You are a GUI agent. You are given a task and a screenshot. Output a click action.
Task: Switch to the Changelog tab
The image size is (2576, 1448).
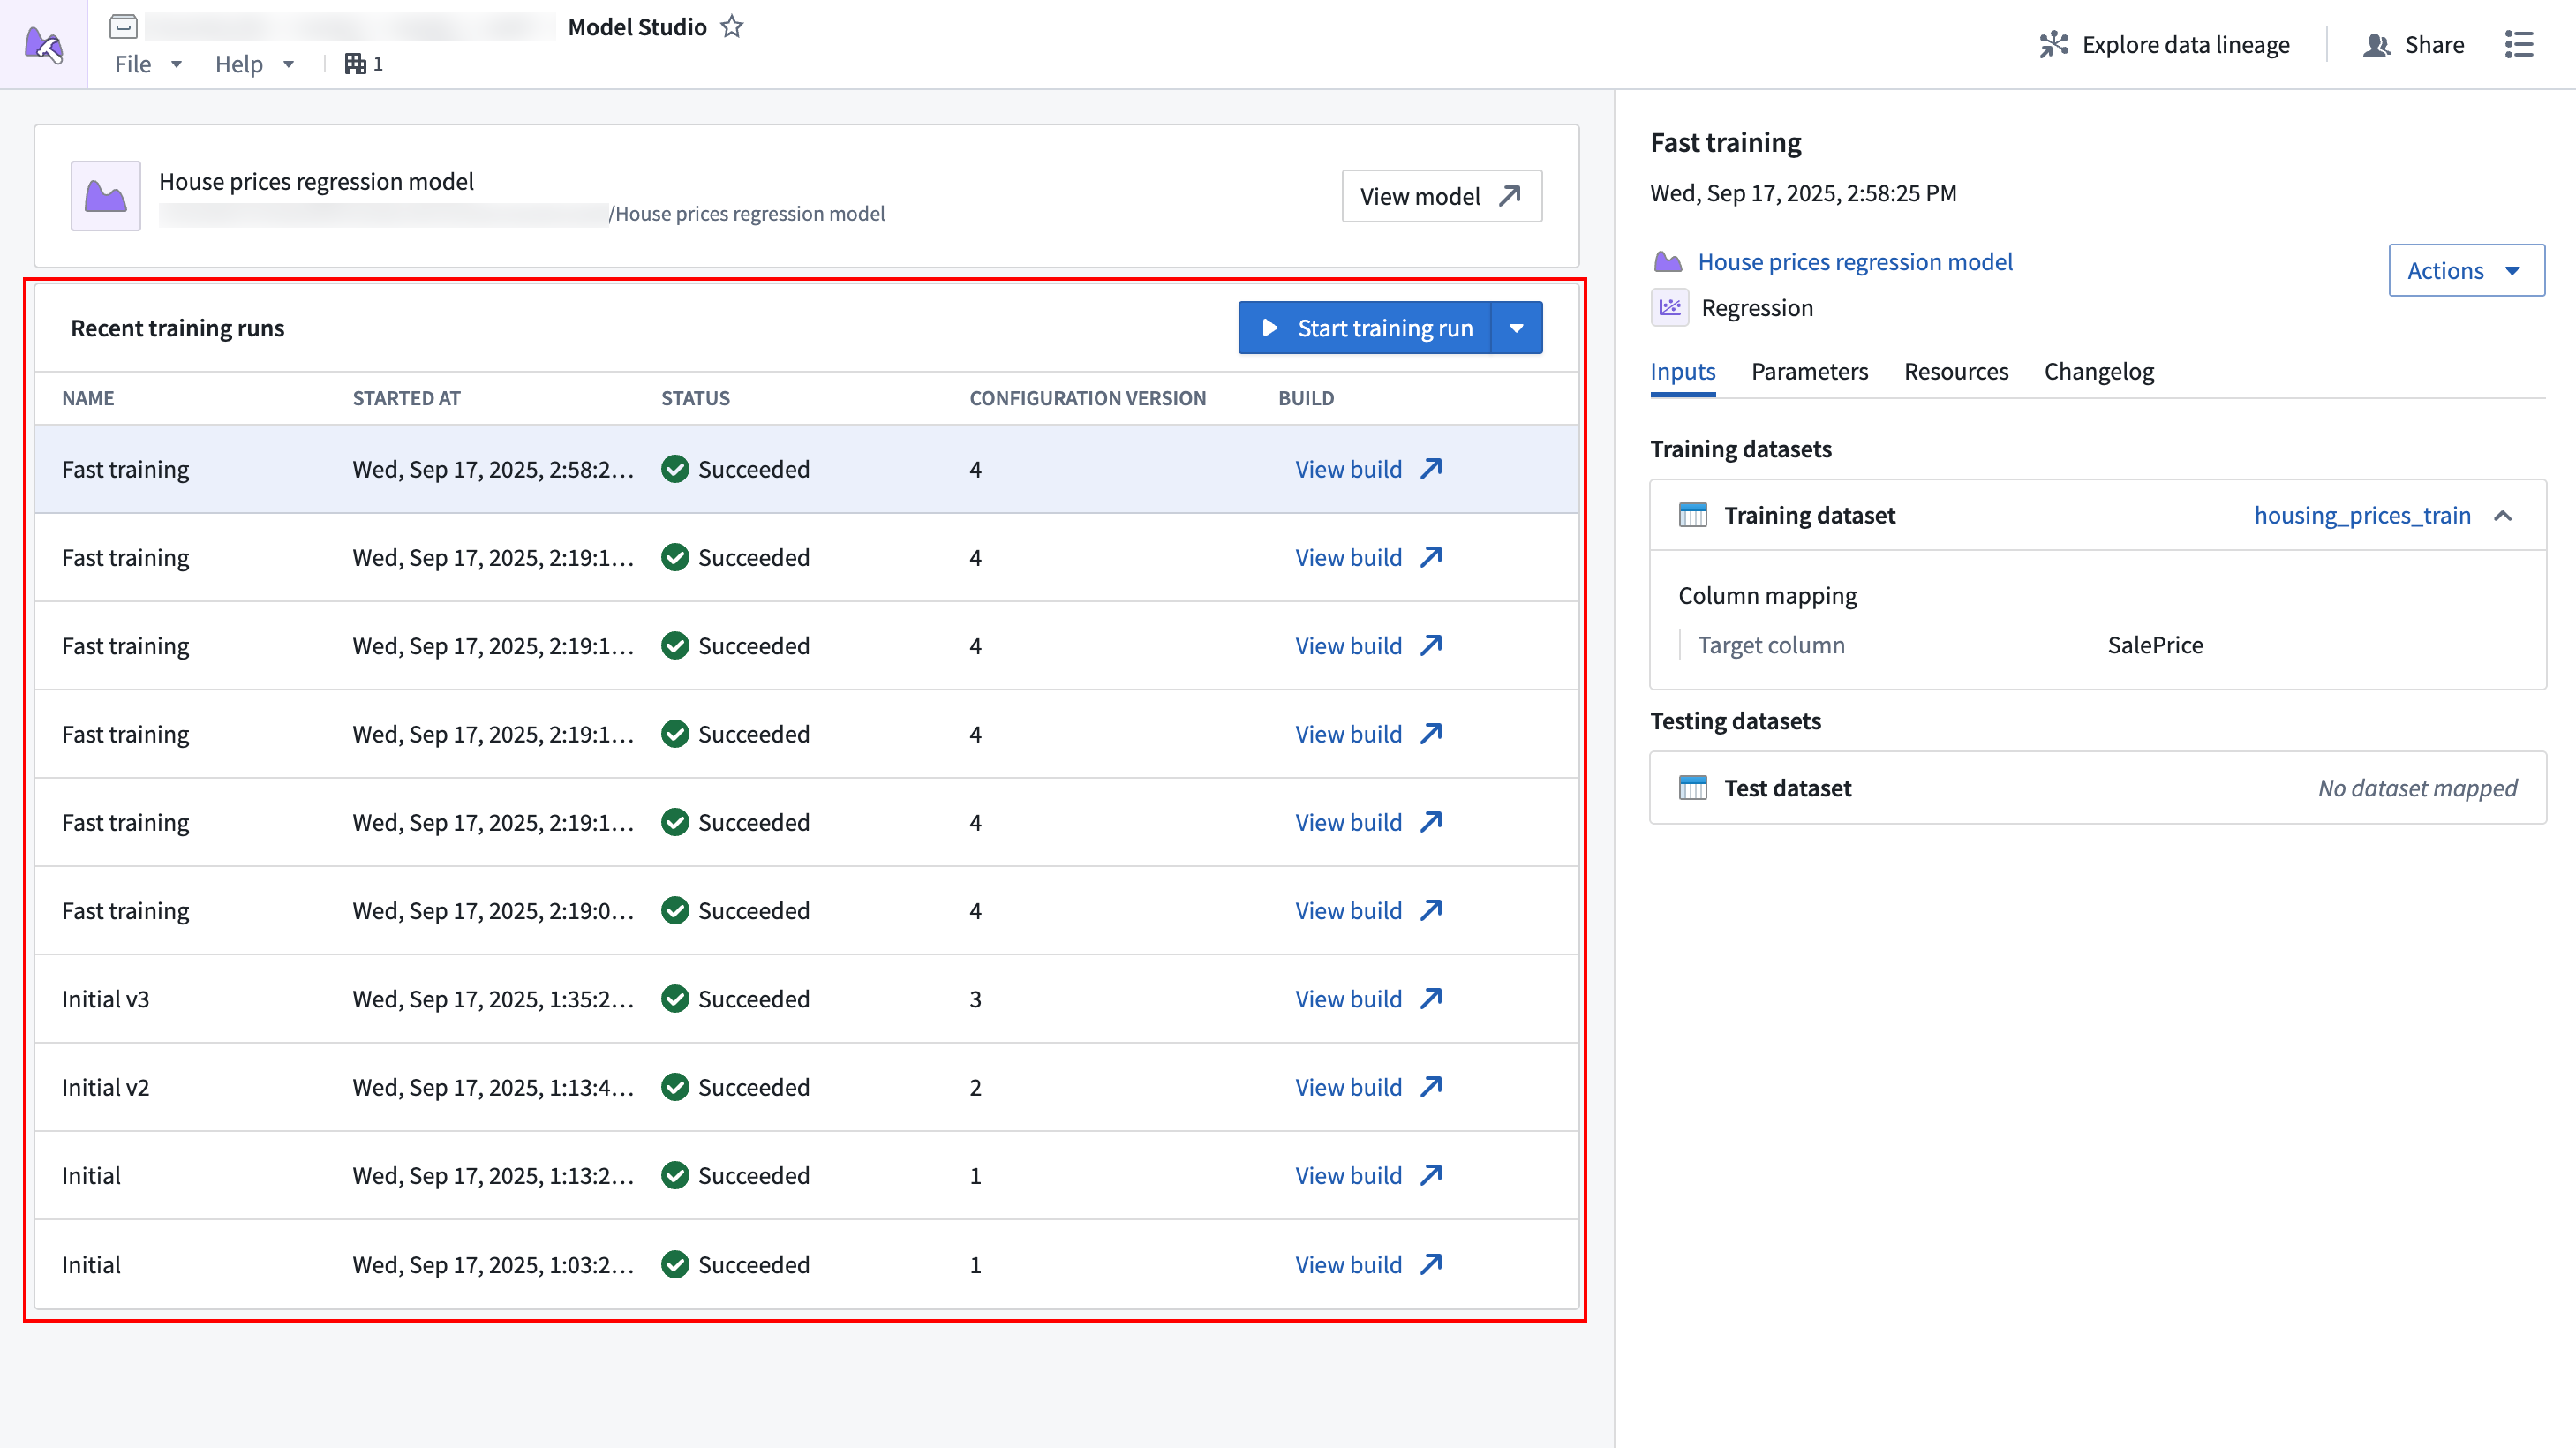(2098, 372)
